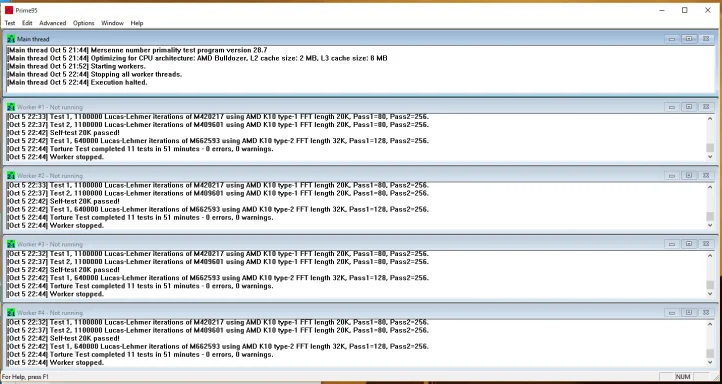
Task: Open the Options menu
Action: tap(83, 23)
